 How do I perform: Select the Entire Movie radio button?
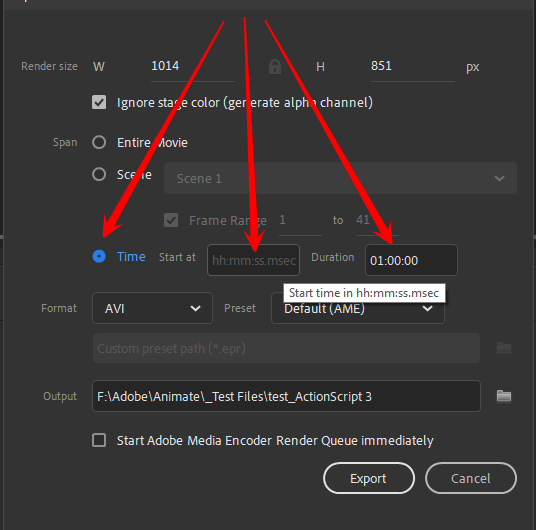point(99,142)
